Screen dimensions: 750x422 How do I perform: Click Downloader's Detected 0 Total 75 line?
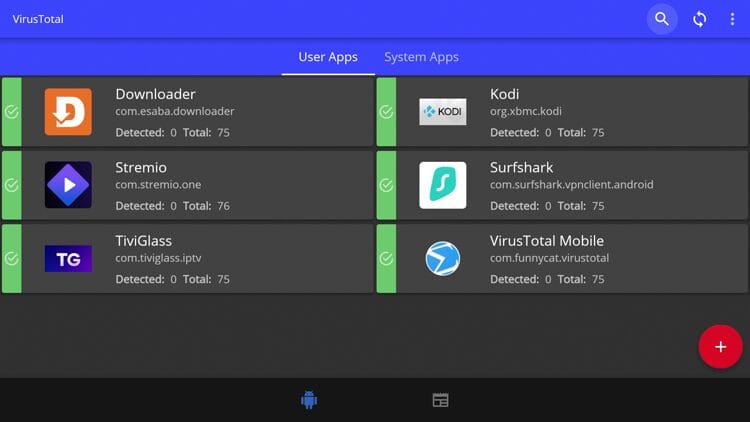pyautogui.click(x=172, y=133)
